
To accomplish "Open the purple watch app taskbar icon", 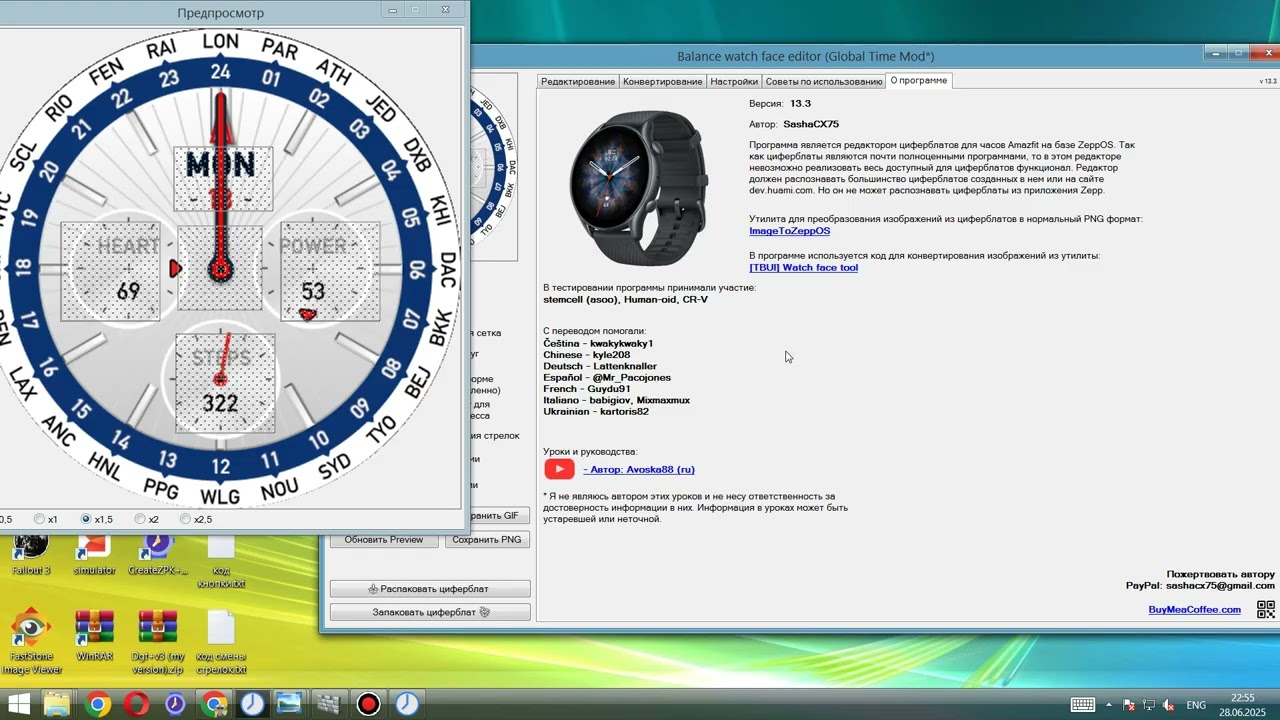I will click(175, 704).
